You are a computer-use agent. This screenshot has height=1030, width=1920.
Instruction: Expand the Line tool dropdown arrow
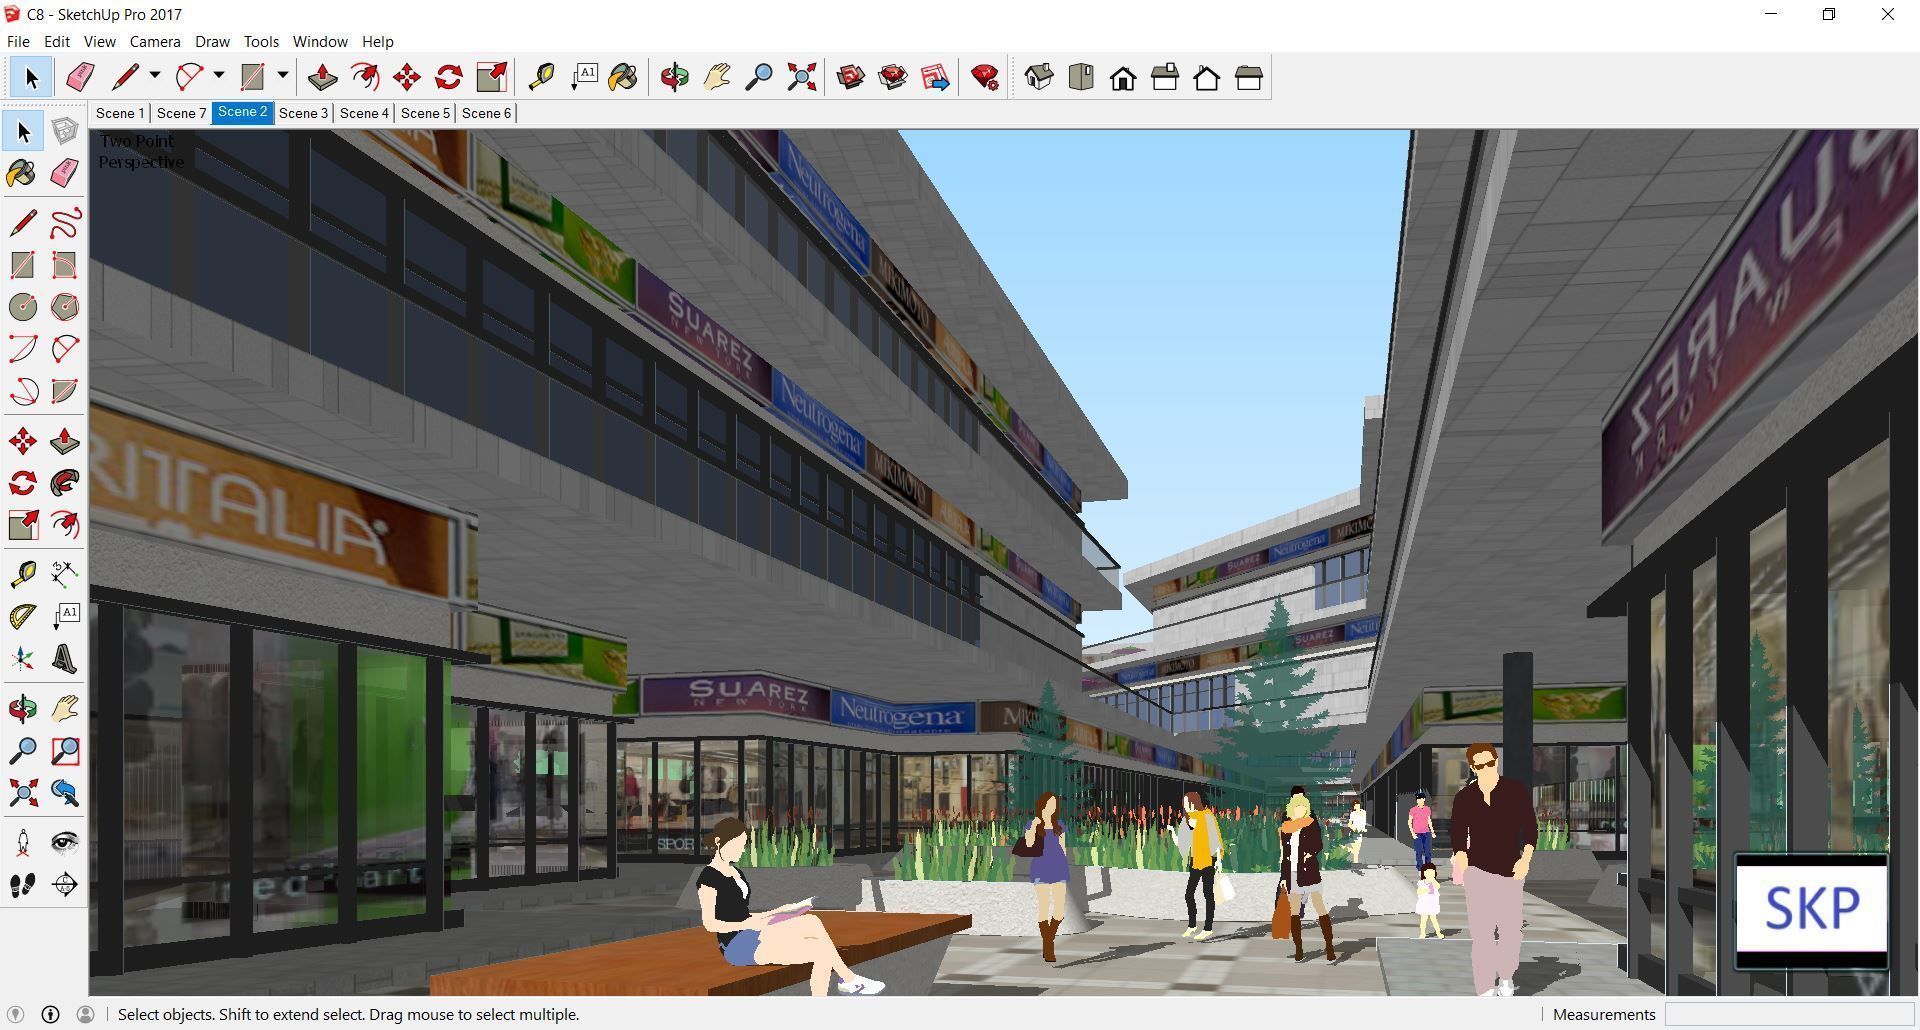click(154, 76)
